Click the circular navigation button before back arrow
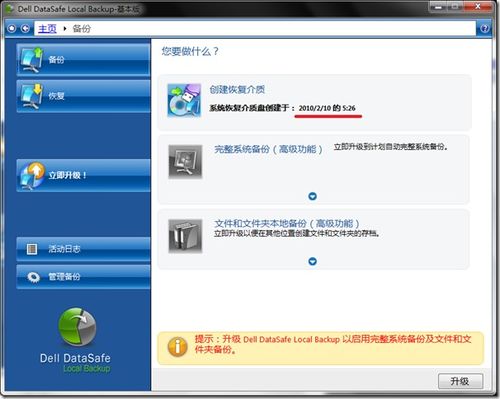The width and height of the screenshot is (500, 399). 12,28
